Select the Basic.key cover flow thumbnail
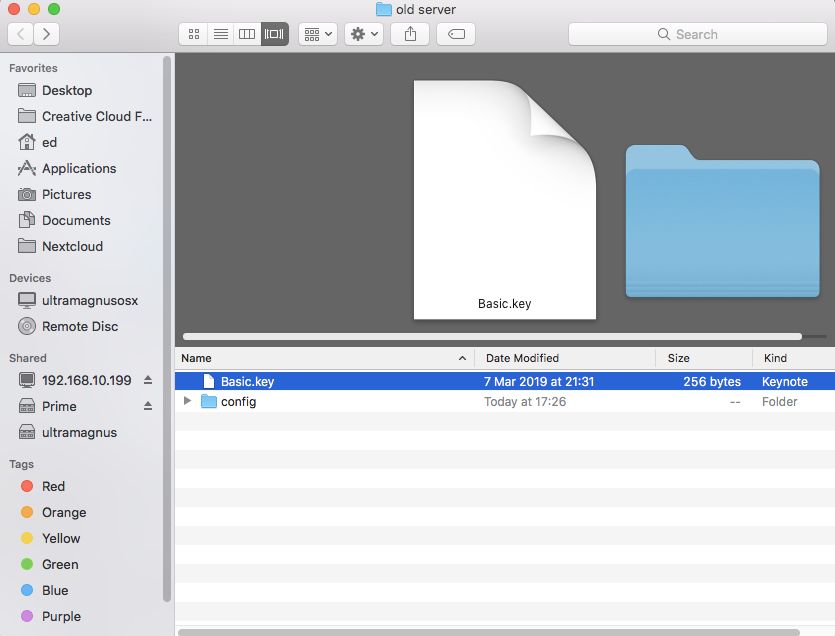This screenshot has height=636, width=835. (x=505, y=200)
